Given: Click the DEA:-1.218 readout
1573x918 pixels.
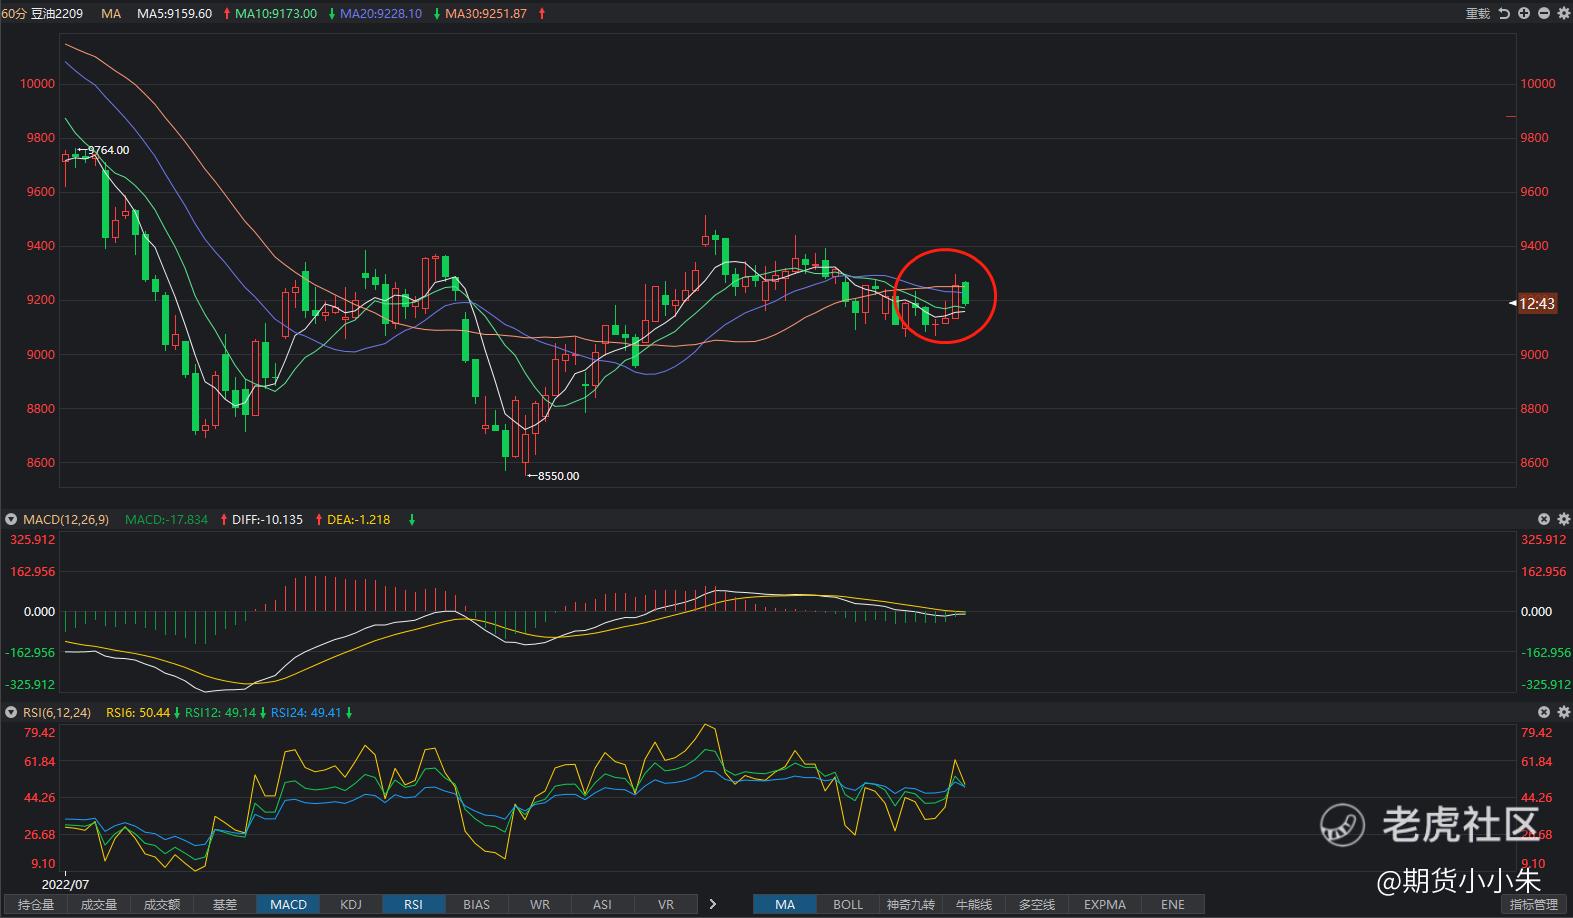Looking at the screenshot, I should [358, 520].
